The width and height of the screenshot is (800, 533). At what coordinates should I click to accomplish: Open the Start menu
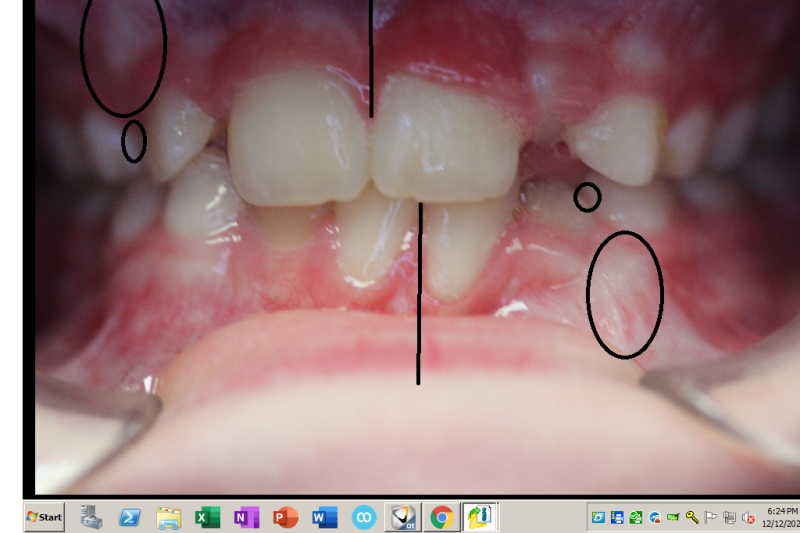tap(44, 517)
